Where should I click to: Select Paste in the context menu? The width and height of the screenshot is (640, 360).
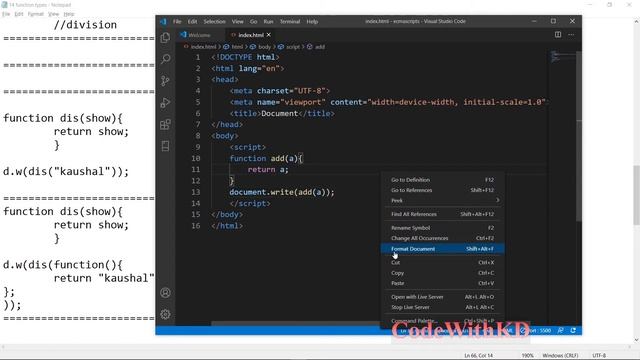tap(442, 283)
